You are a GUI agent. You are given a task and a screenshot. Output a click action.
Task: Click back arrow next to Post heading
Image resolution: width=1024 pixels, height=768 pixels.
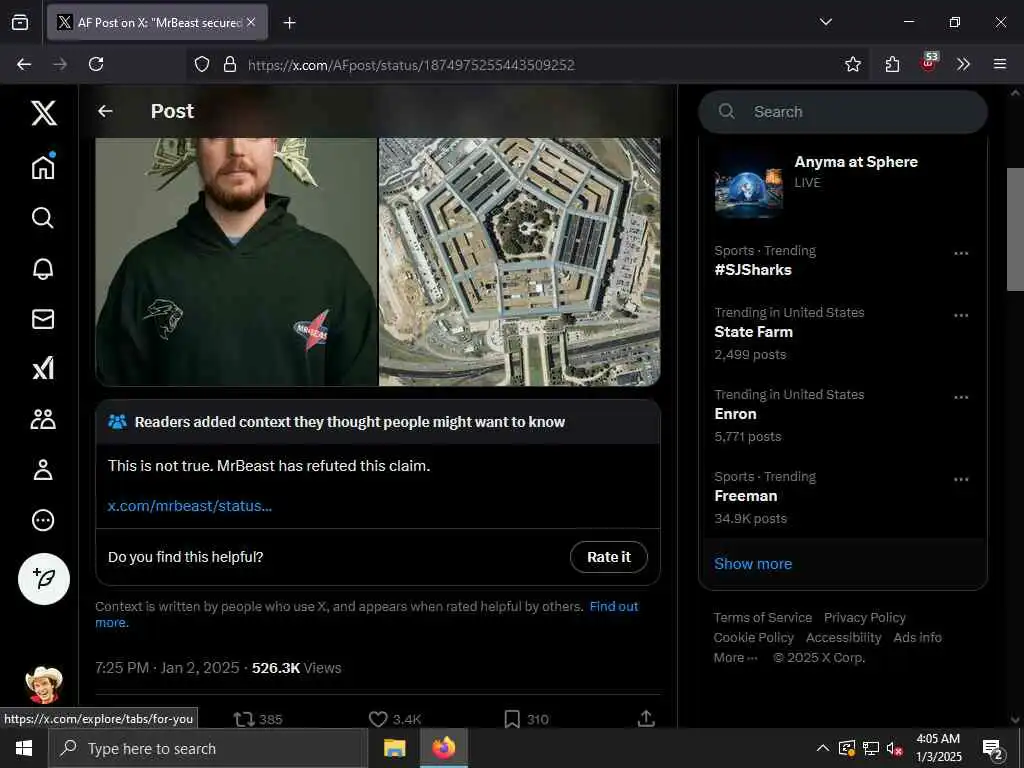click(x=105, y=111)
